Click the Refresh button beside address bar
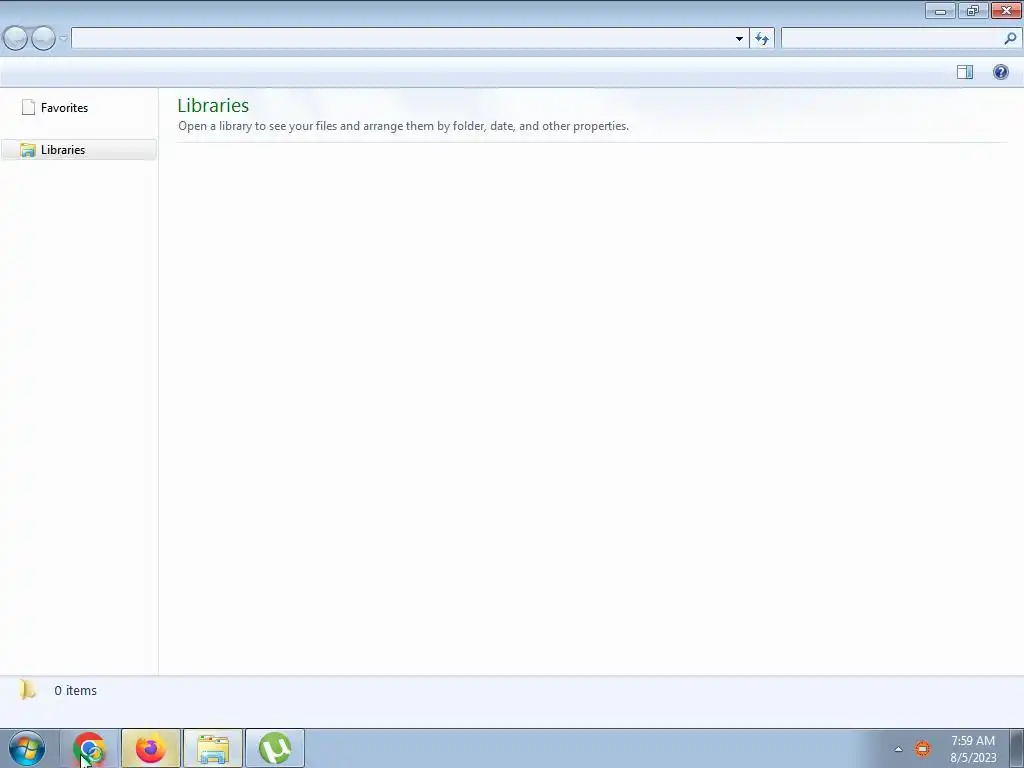This screenshot has width=1024, height=768. point(762,39)
